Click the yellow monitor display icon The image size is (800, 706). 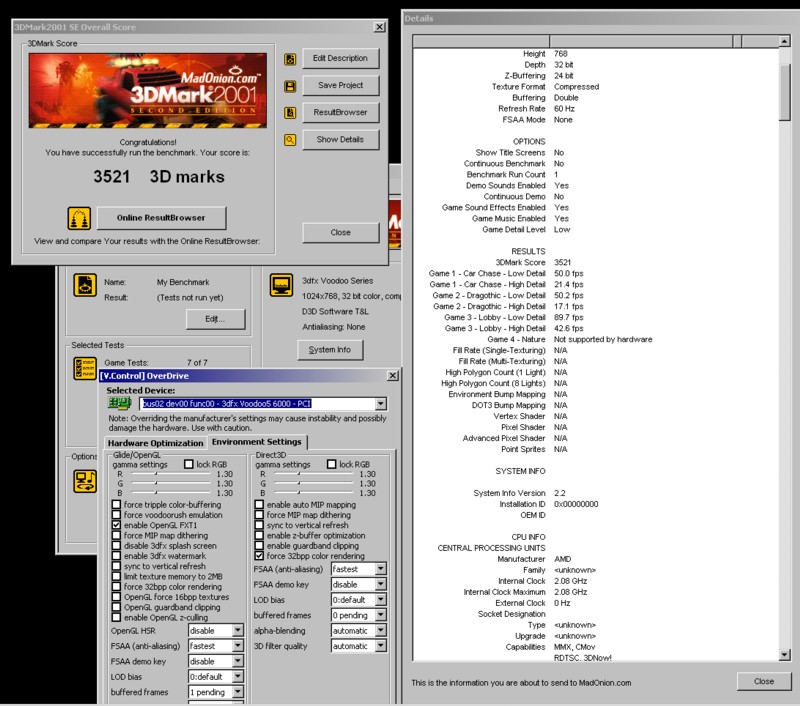point(282,288)
